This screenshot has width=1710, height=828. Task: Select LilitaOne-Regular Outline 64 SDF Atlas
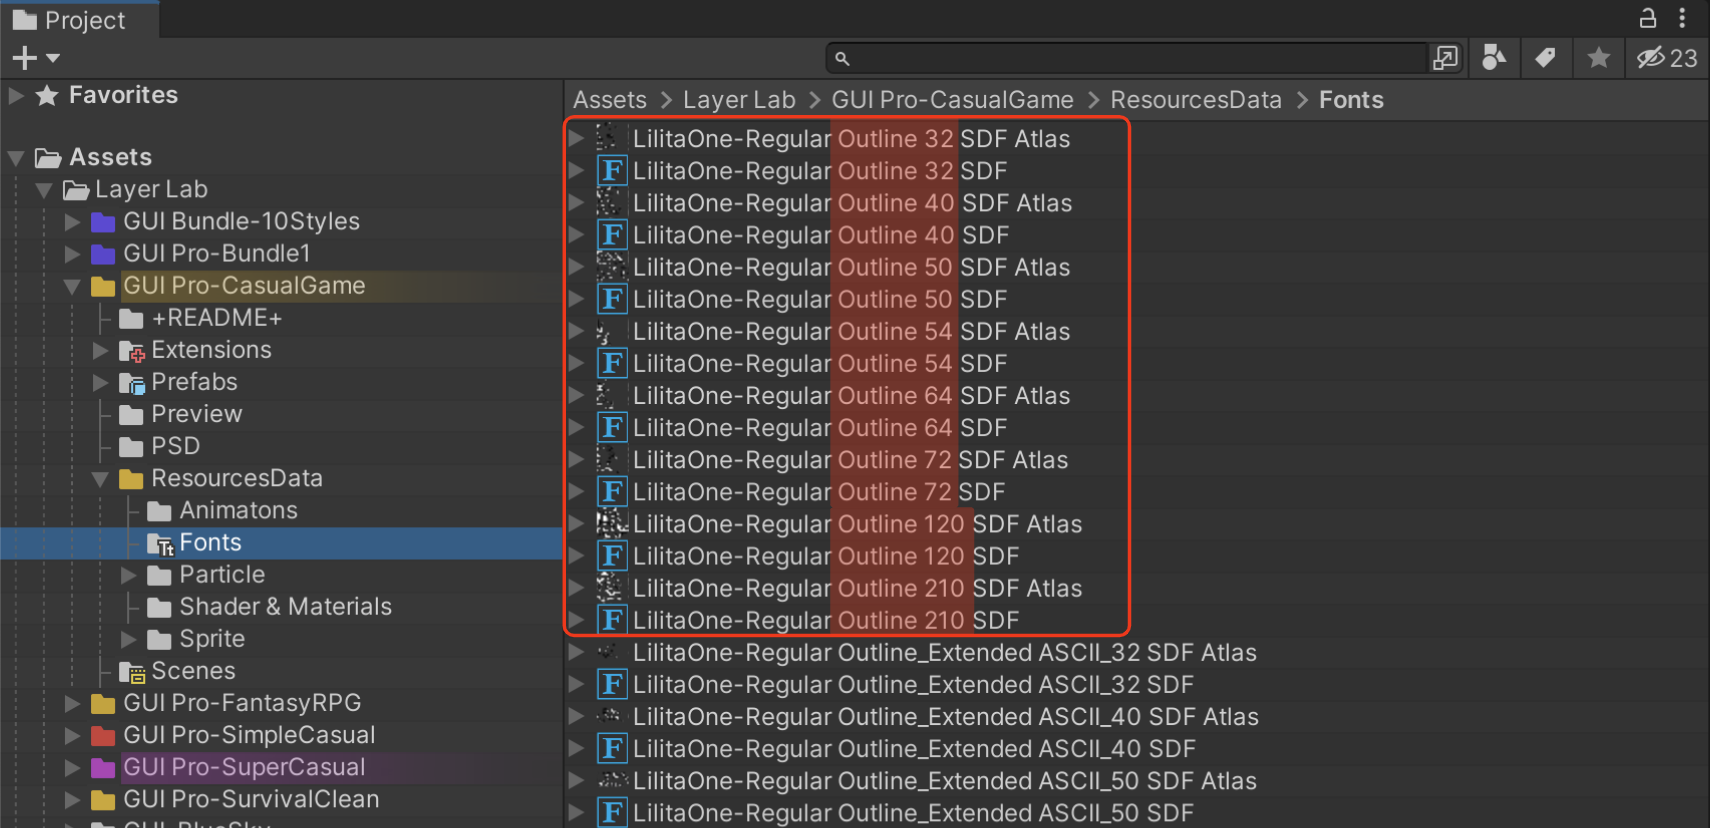pos(851,396)
